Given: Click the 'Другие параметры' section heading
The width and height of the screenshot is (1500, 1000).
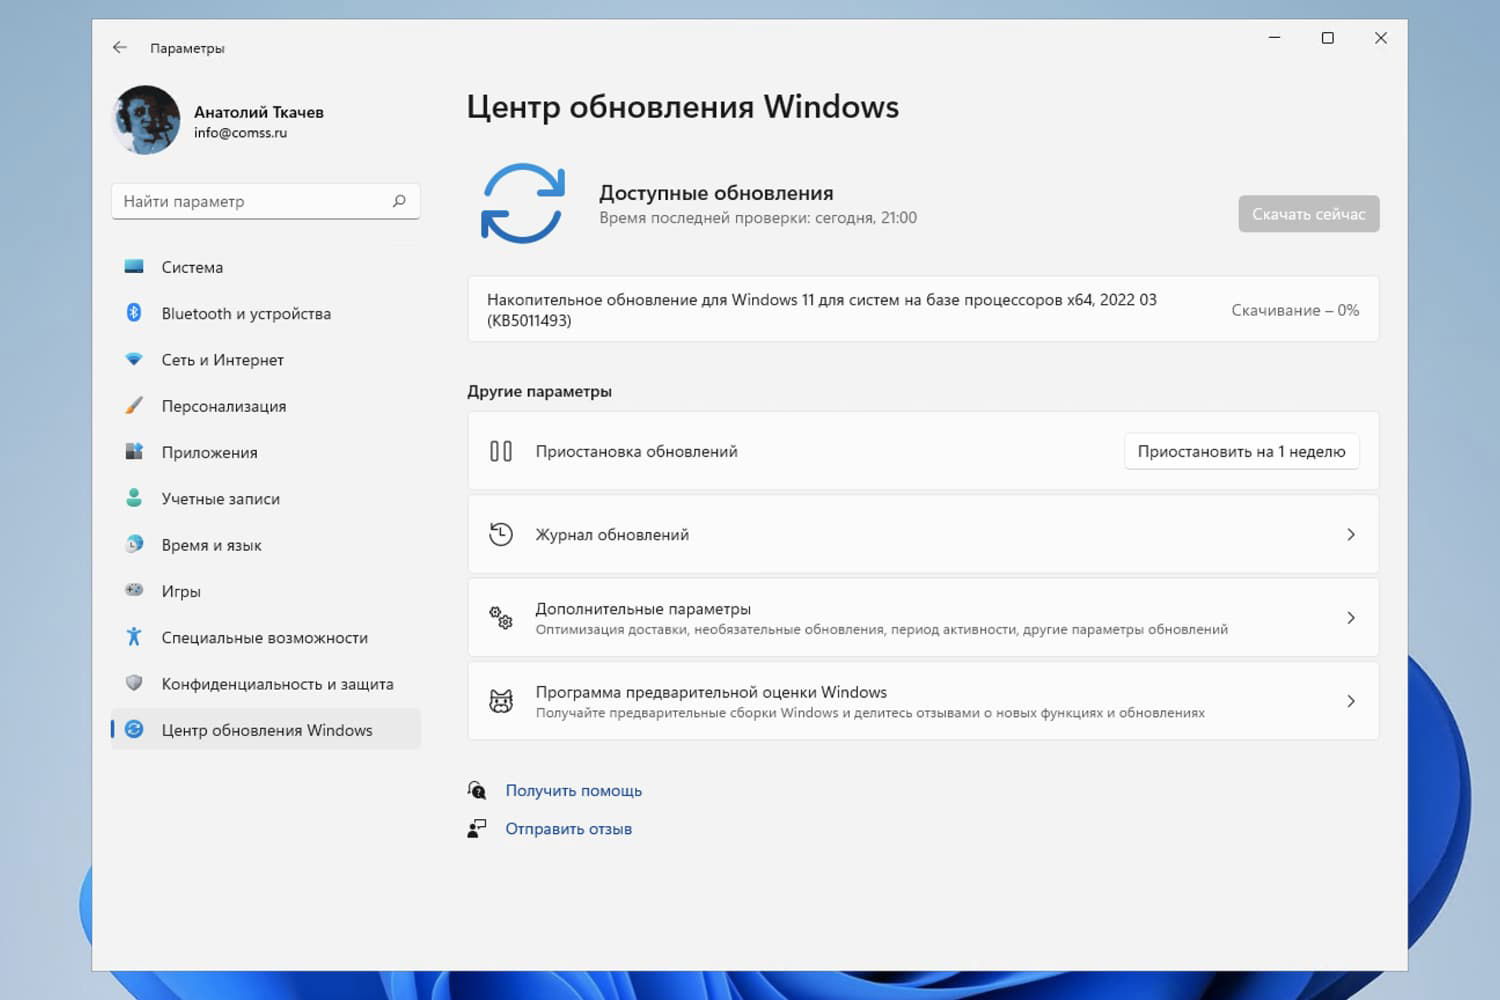Looking at the screenshot, I should click(x=539, y=391).
